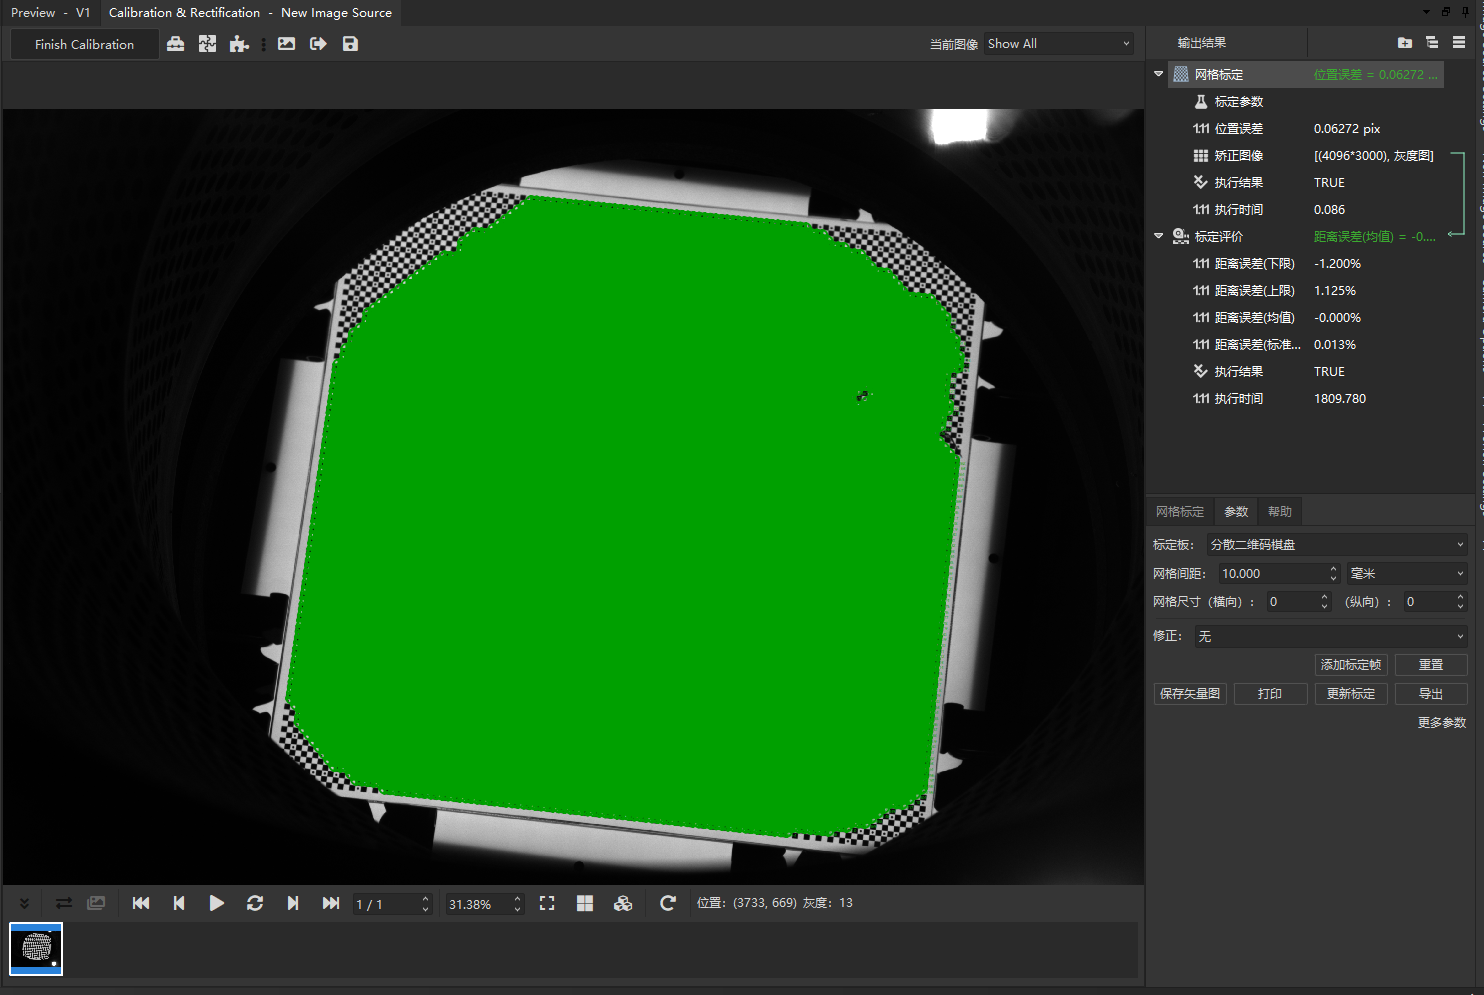Switch to the 帮助 tab

pos(1280,511)
